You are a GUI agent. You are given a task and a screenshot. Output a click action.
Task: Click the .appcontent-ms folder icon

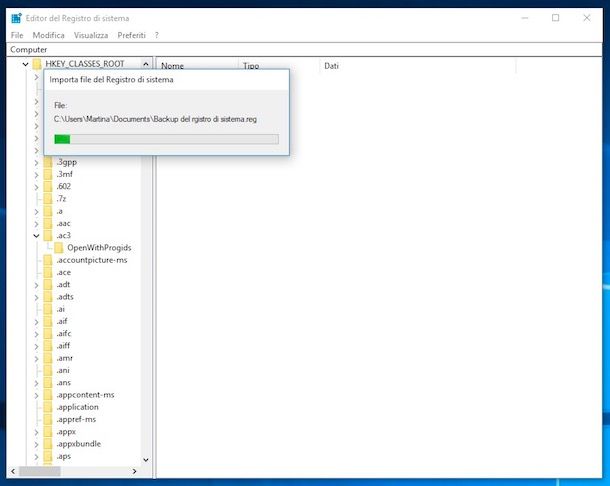(48, 395)
